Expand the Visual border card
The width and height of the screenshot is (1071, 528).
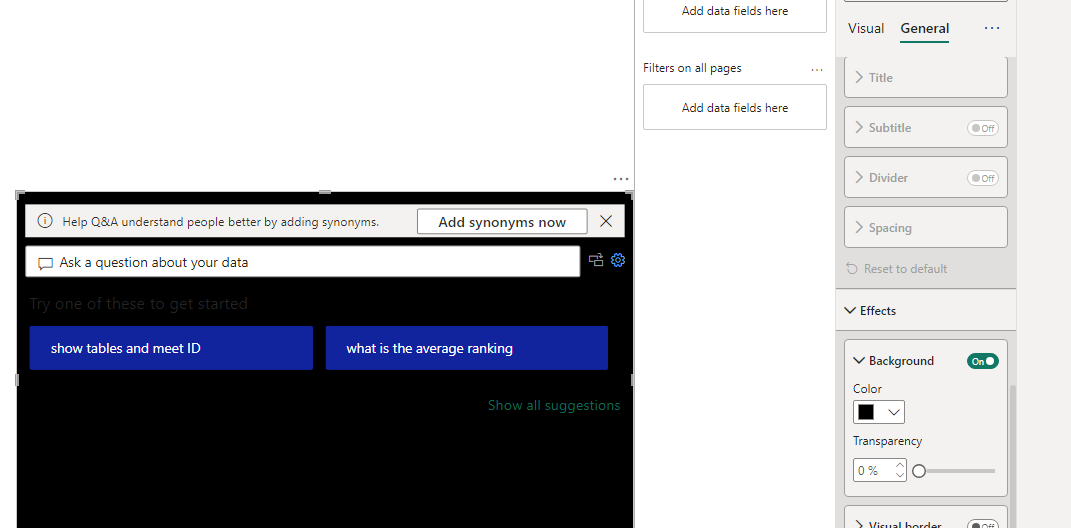click(859, 525)
